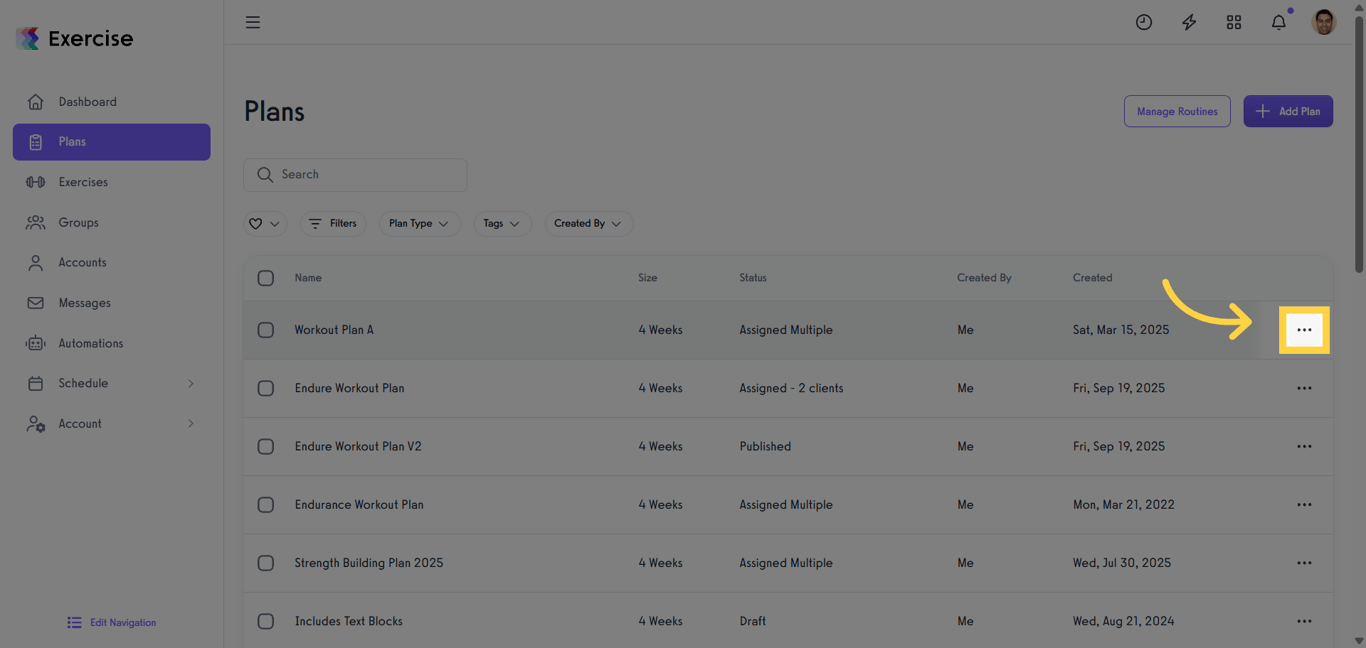This screenshot has height=648, width=1366.
Task: Expand the Account submenu chevron
Action: tap(191, 424)
